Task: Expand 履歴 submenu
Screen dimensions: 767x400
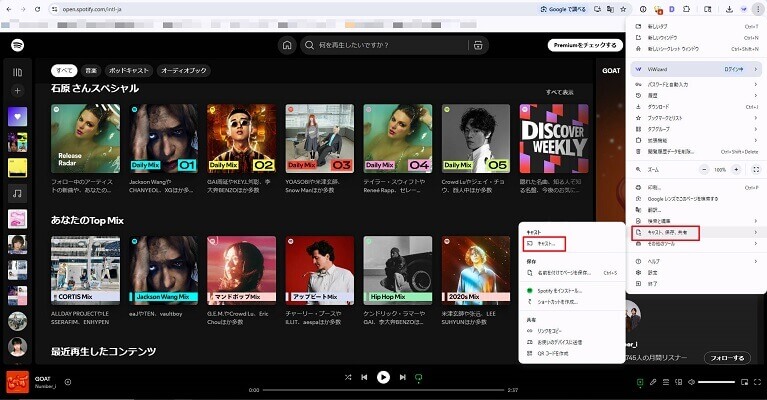Action: (x=697, y=96)
